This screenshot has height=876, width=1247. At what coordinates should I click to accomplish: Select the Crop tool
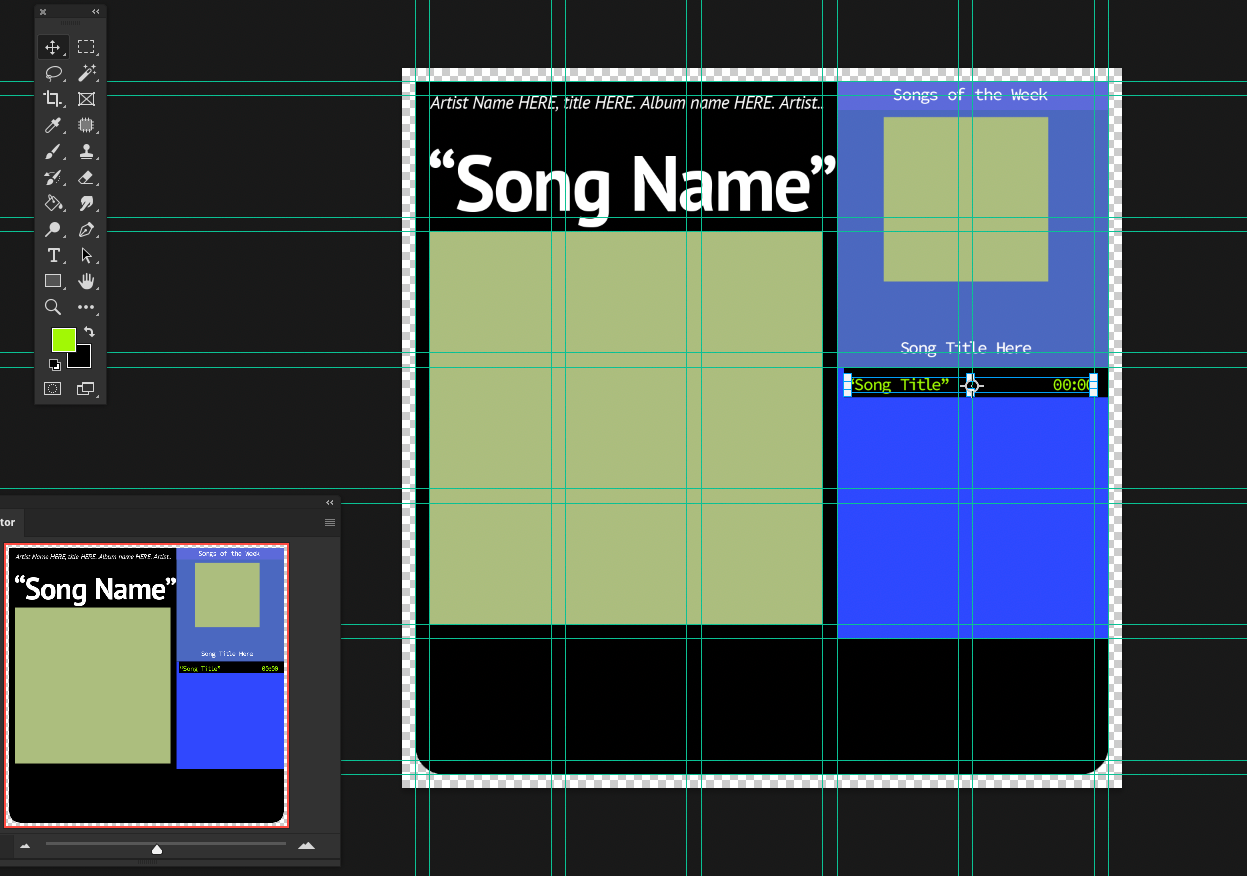[53, 98]
